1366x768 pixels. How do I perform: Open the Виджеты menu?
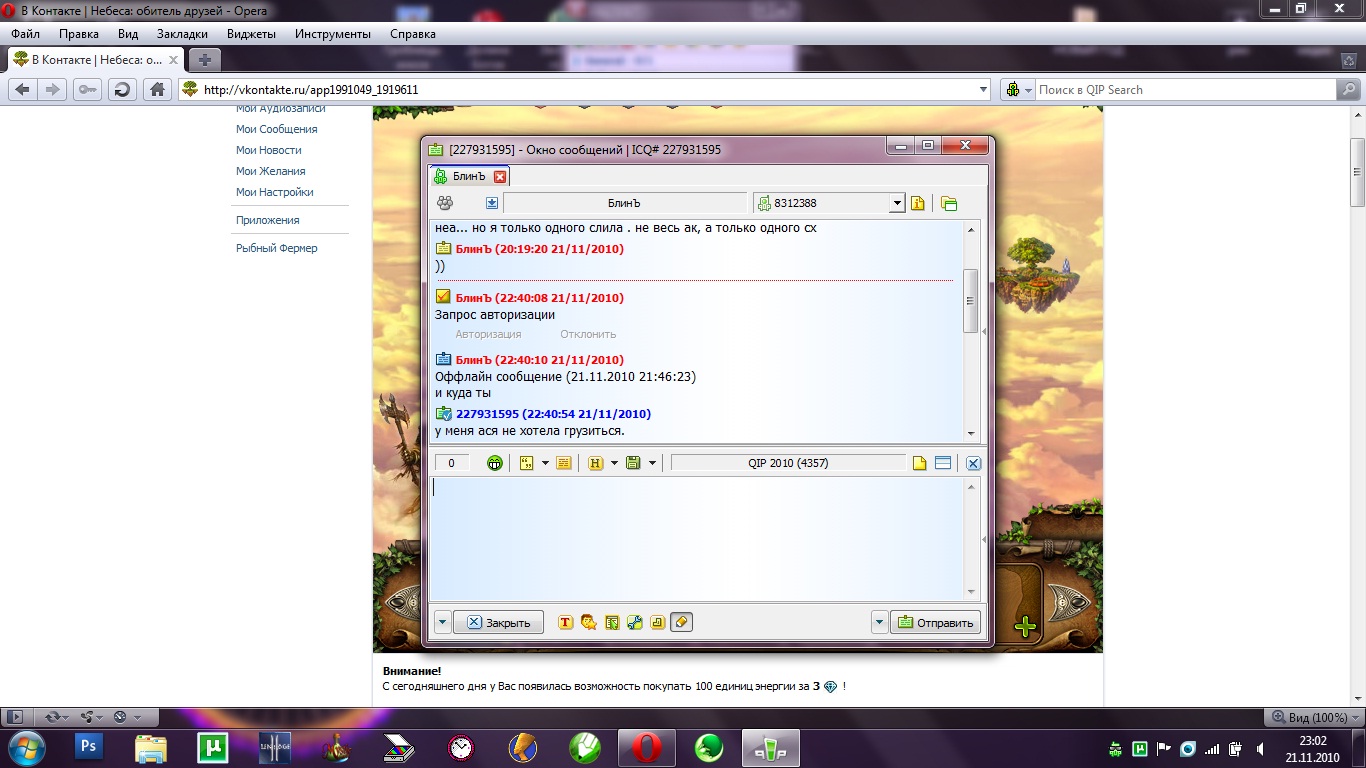pyautogui.click(x=251, y=33)
